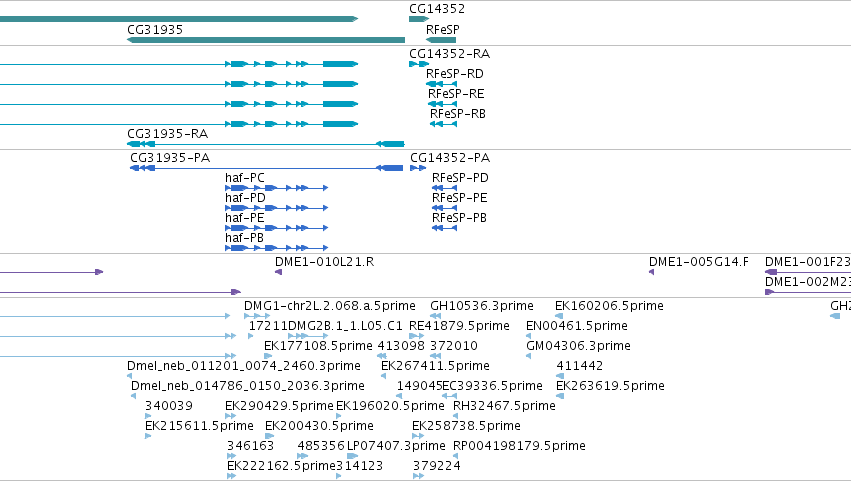Click the RFeSP-RB transcript label
The height and width of the screenshot is (481, 851).
point(458,114)
